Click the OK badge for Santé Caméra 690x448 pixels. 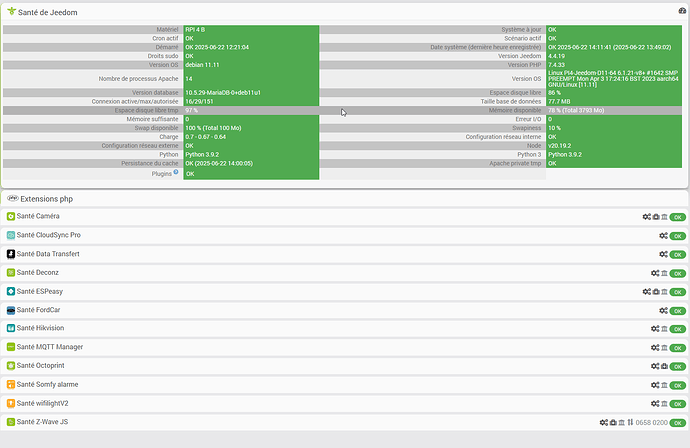(x=678, y=217)
